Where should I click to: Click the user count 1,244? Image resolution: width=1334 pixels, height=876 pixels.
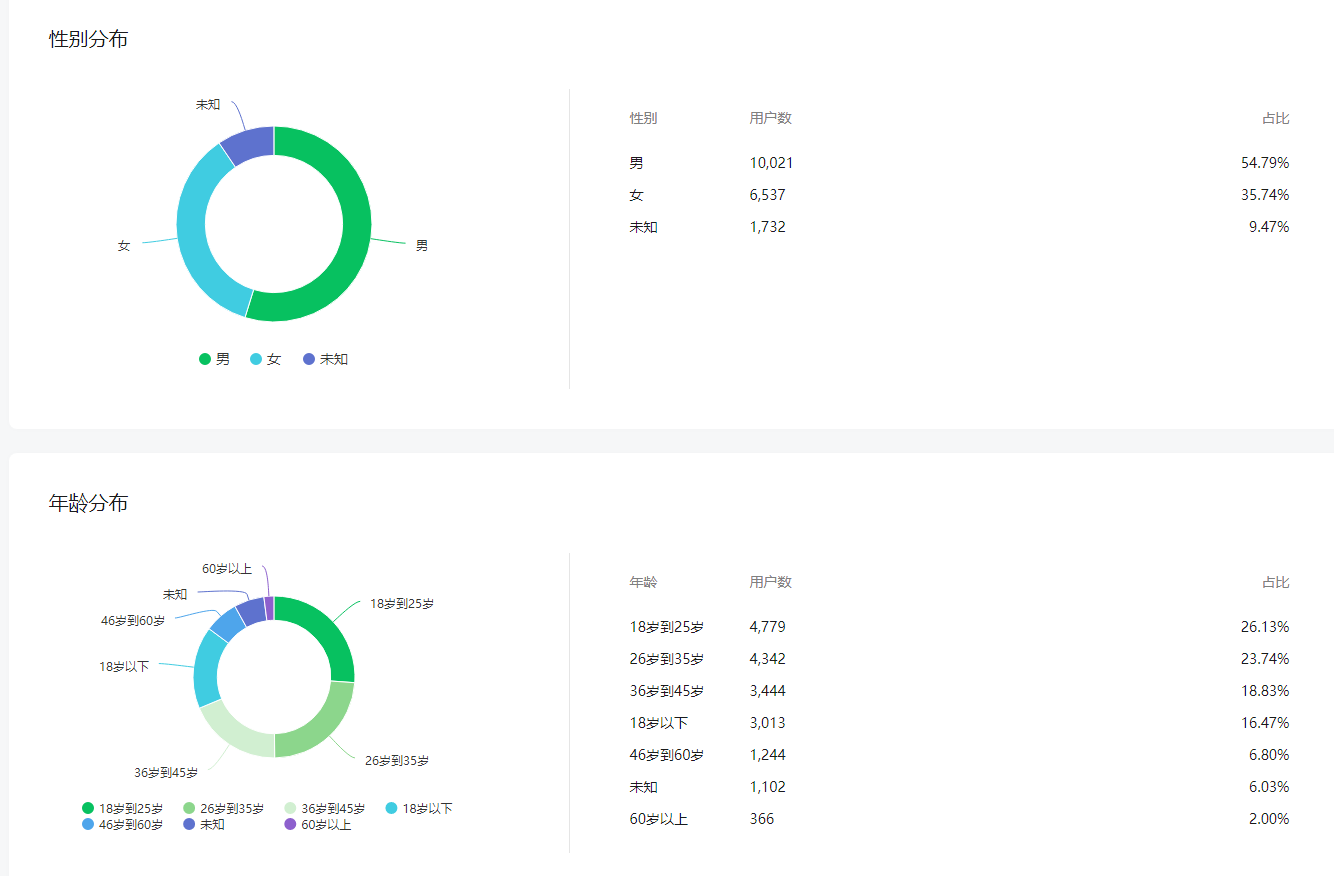(x=767, y=755)
